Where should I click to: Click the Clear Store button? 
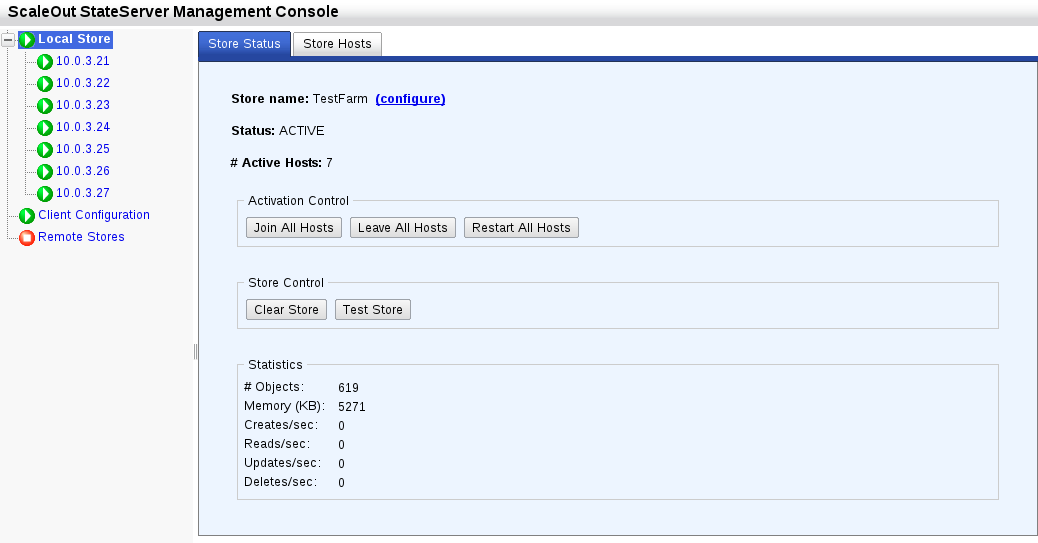[287, 310]
